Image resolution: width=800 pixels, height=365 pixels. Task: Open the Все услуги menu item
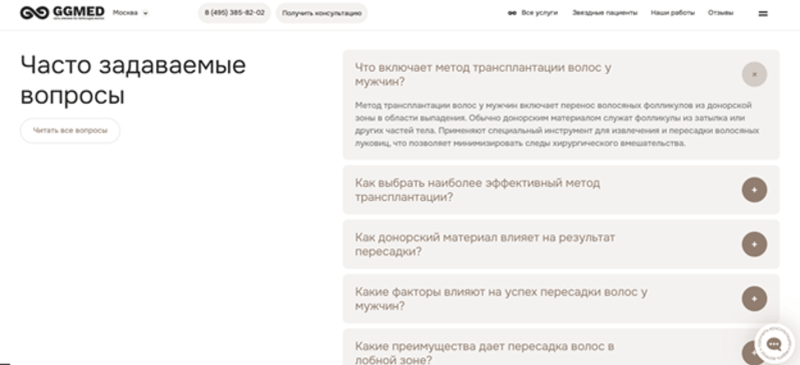click(x=533, y=13)
